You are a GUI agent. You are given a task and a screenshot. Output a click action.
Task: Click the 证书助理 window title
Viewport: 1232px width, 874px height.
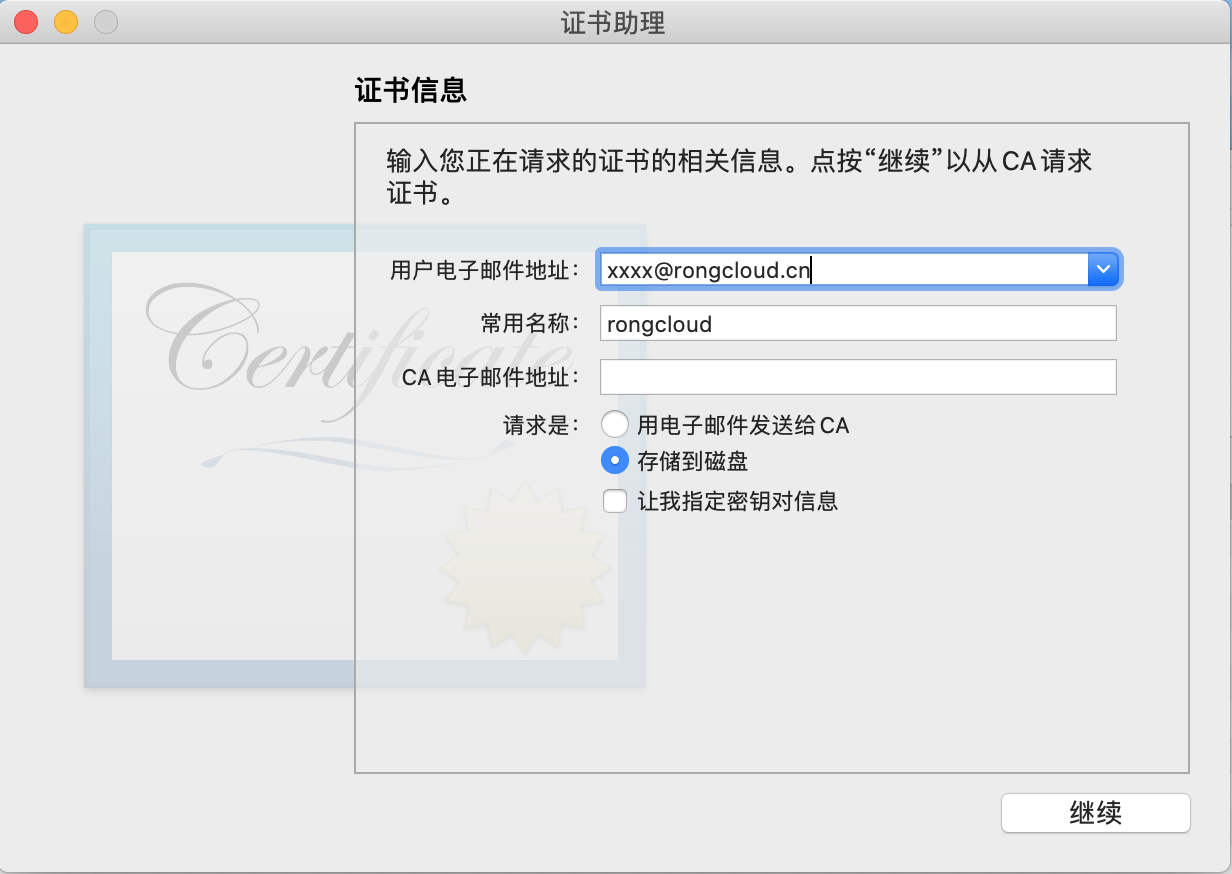coord(613,22)
